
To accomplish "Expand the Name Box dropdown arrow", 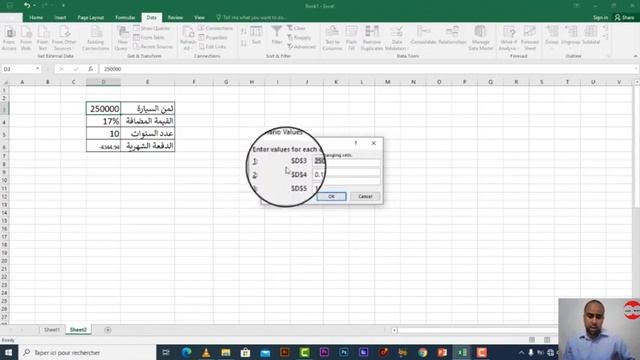I will (x=38, y=69).
